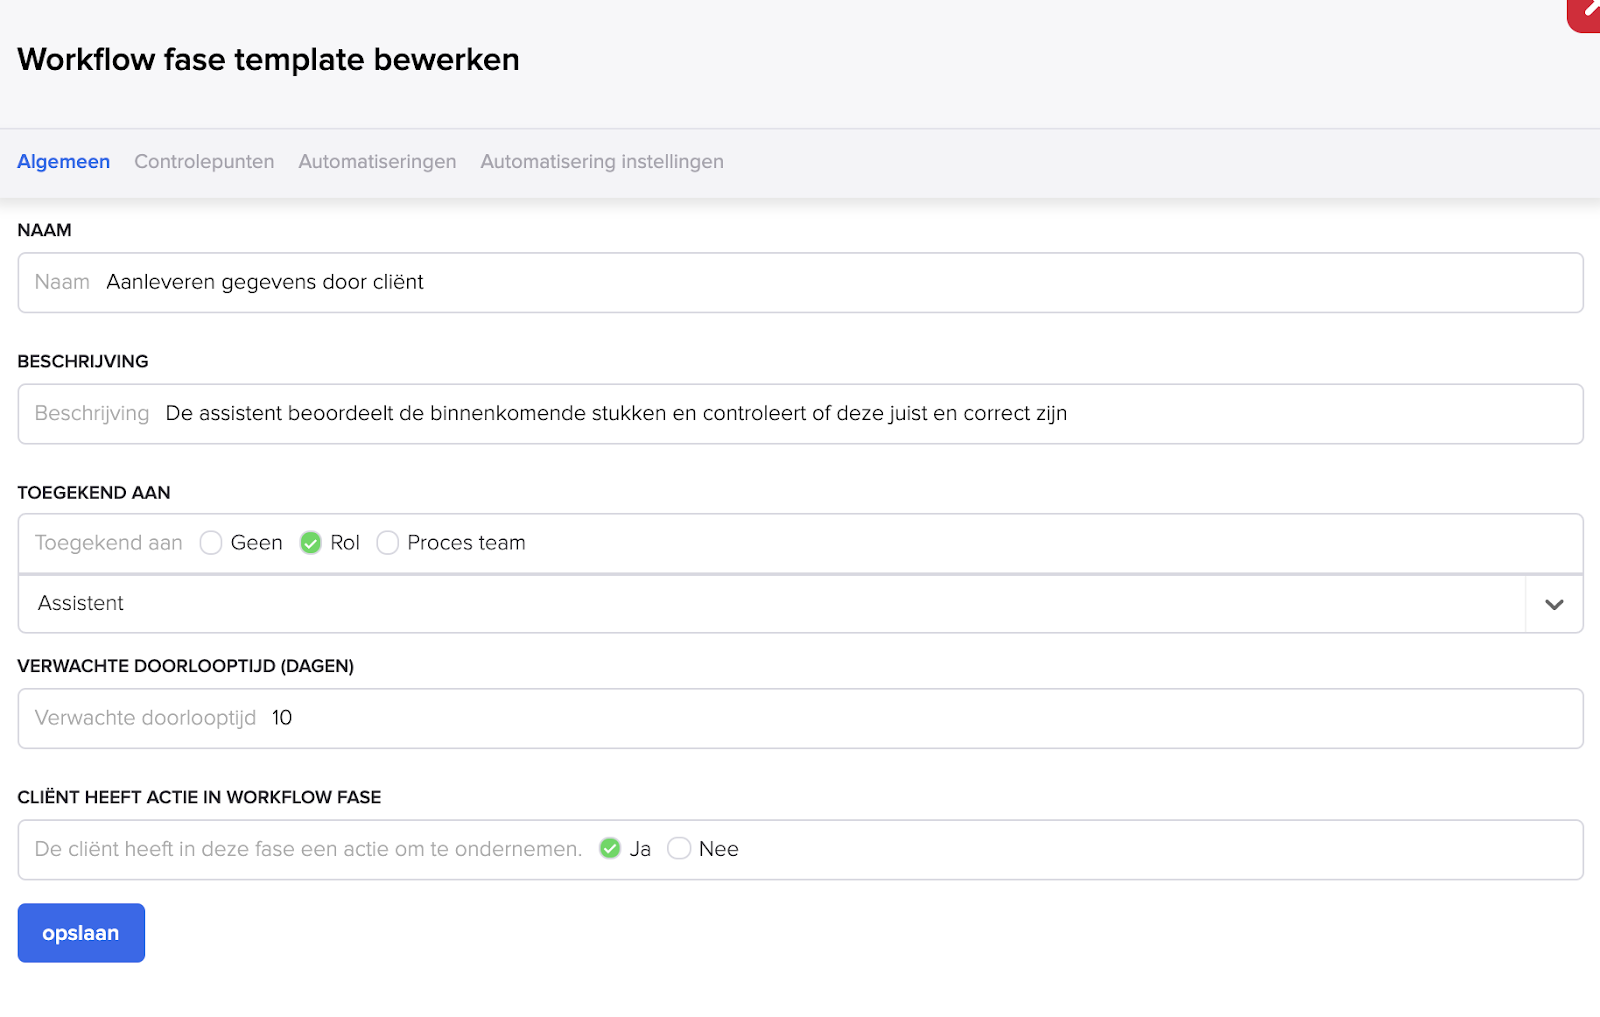The height and width of the screenshot is (1017, 1600).
Task: Open the Controlepunten tab
Action: pyautogui.click(x=204, y=162)
